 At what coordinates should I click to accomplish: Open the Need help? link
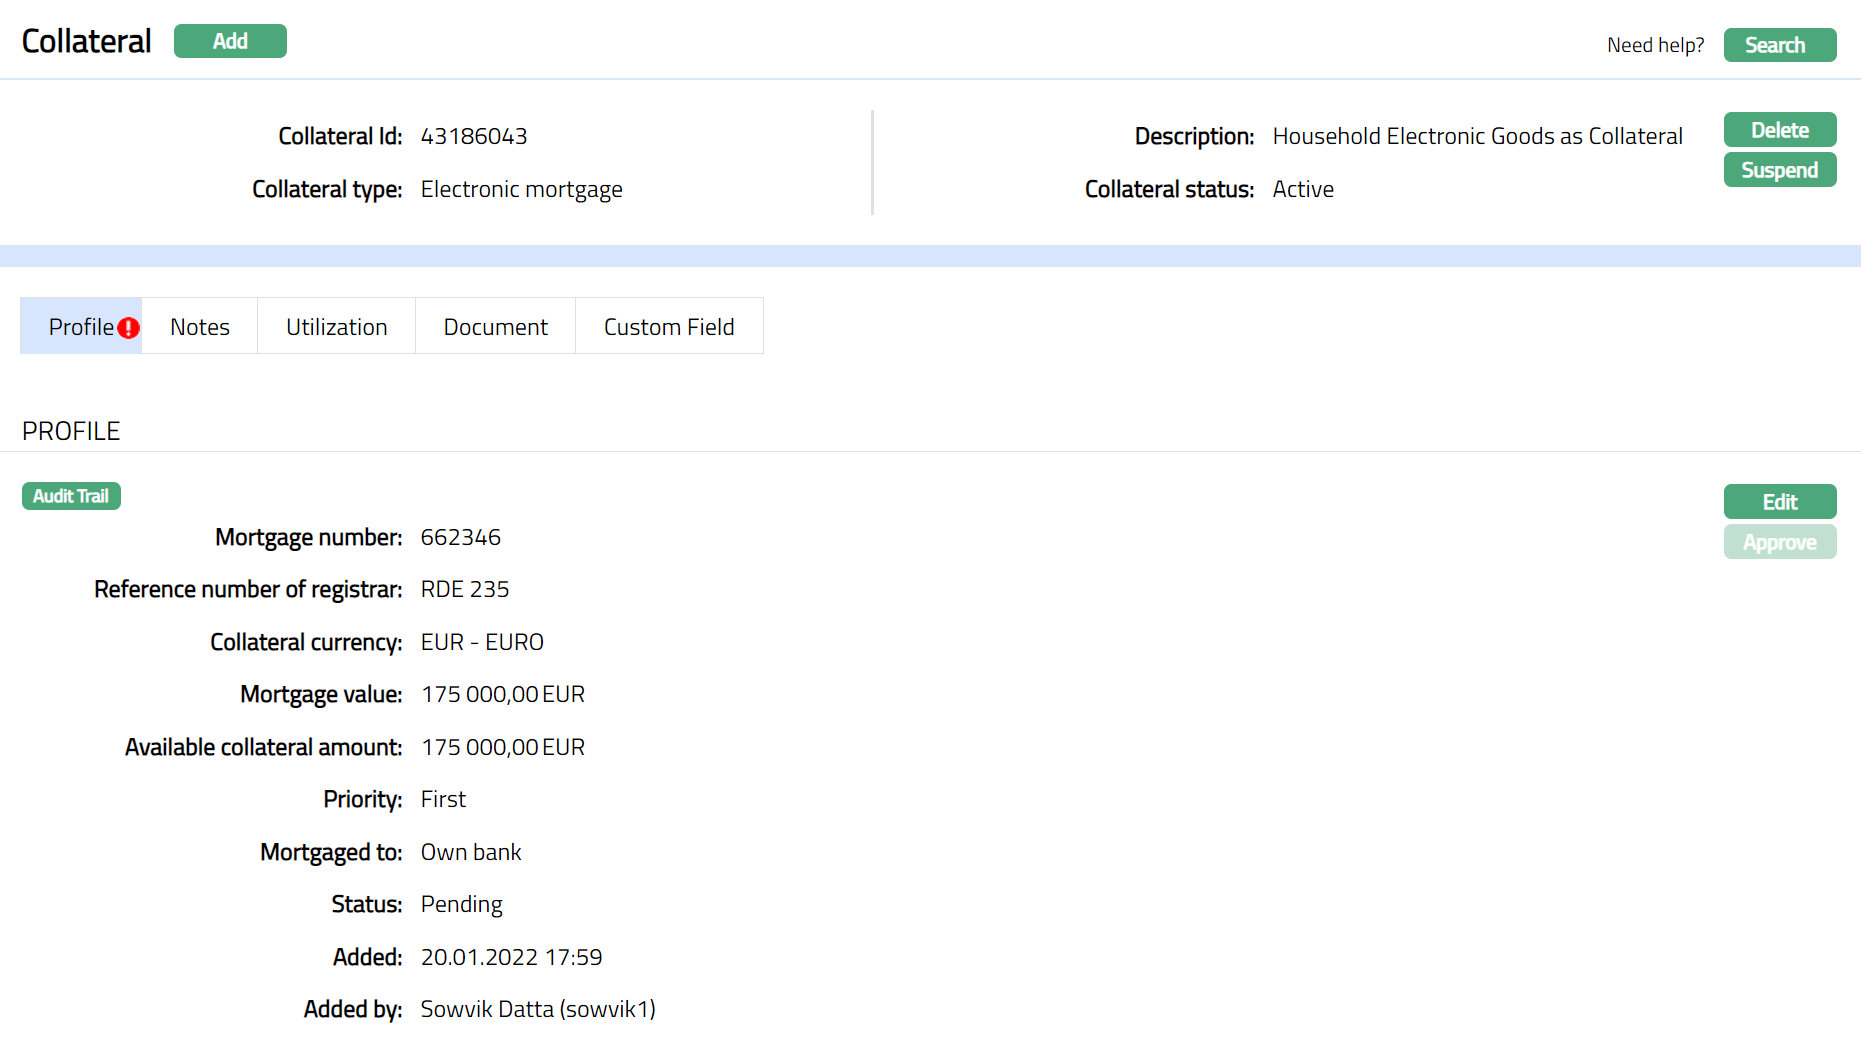(1655, 45)
